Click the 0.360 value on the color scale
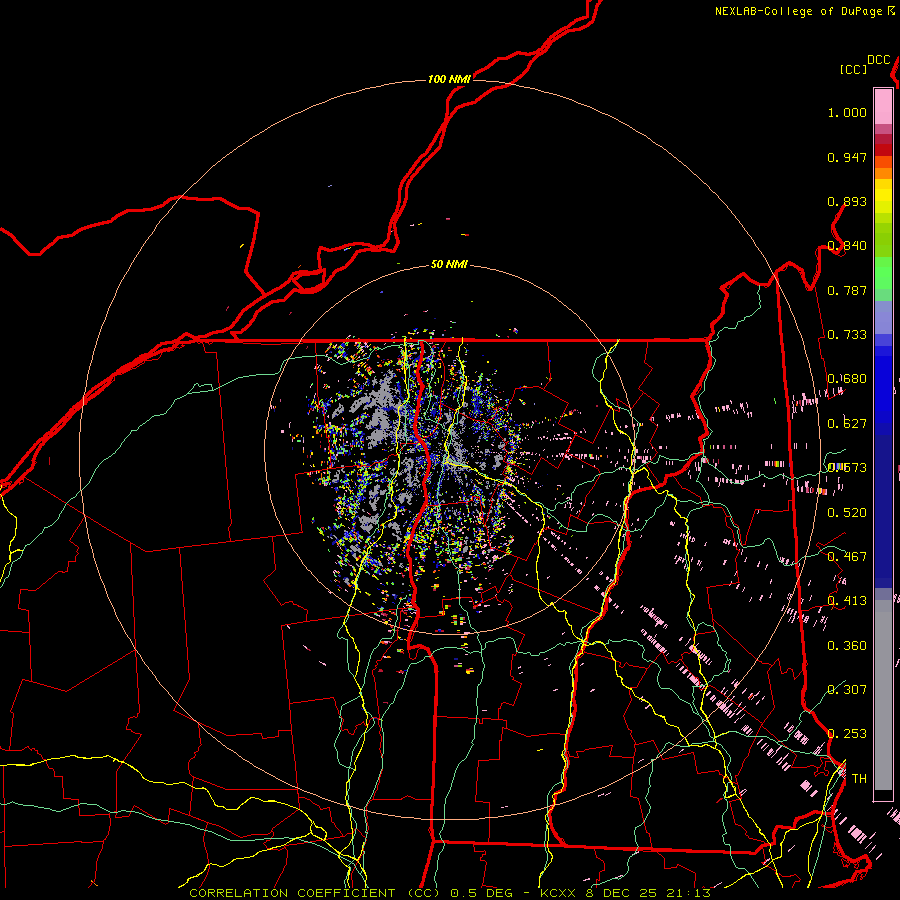This screenshot has width=900, height=900. pyautogui.click(x=847, y=646)
